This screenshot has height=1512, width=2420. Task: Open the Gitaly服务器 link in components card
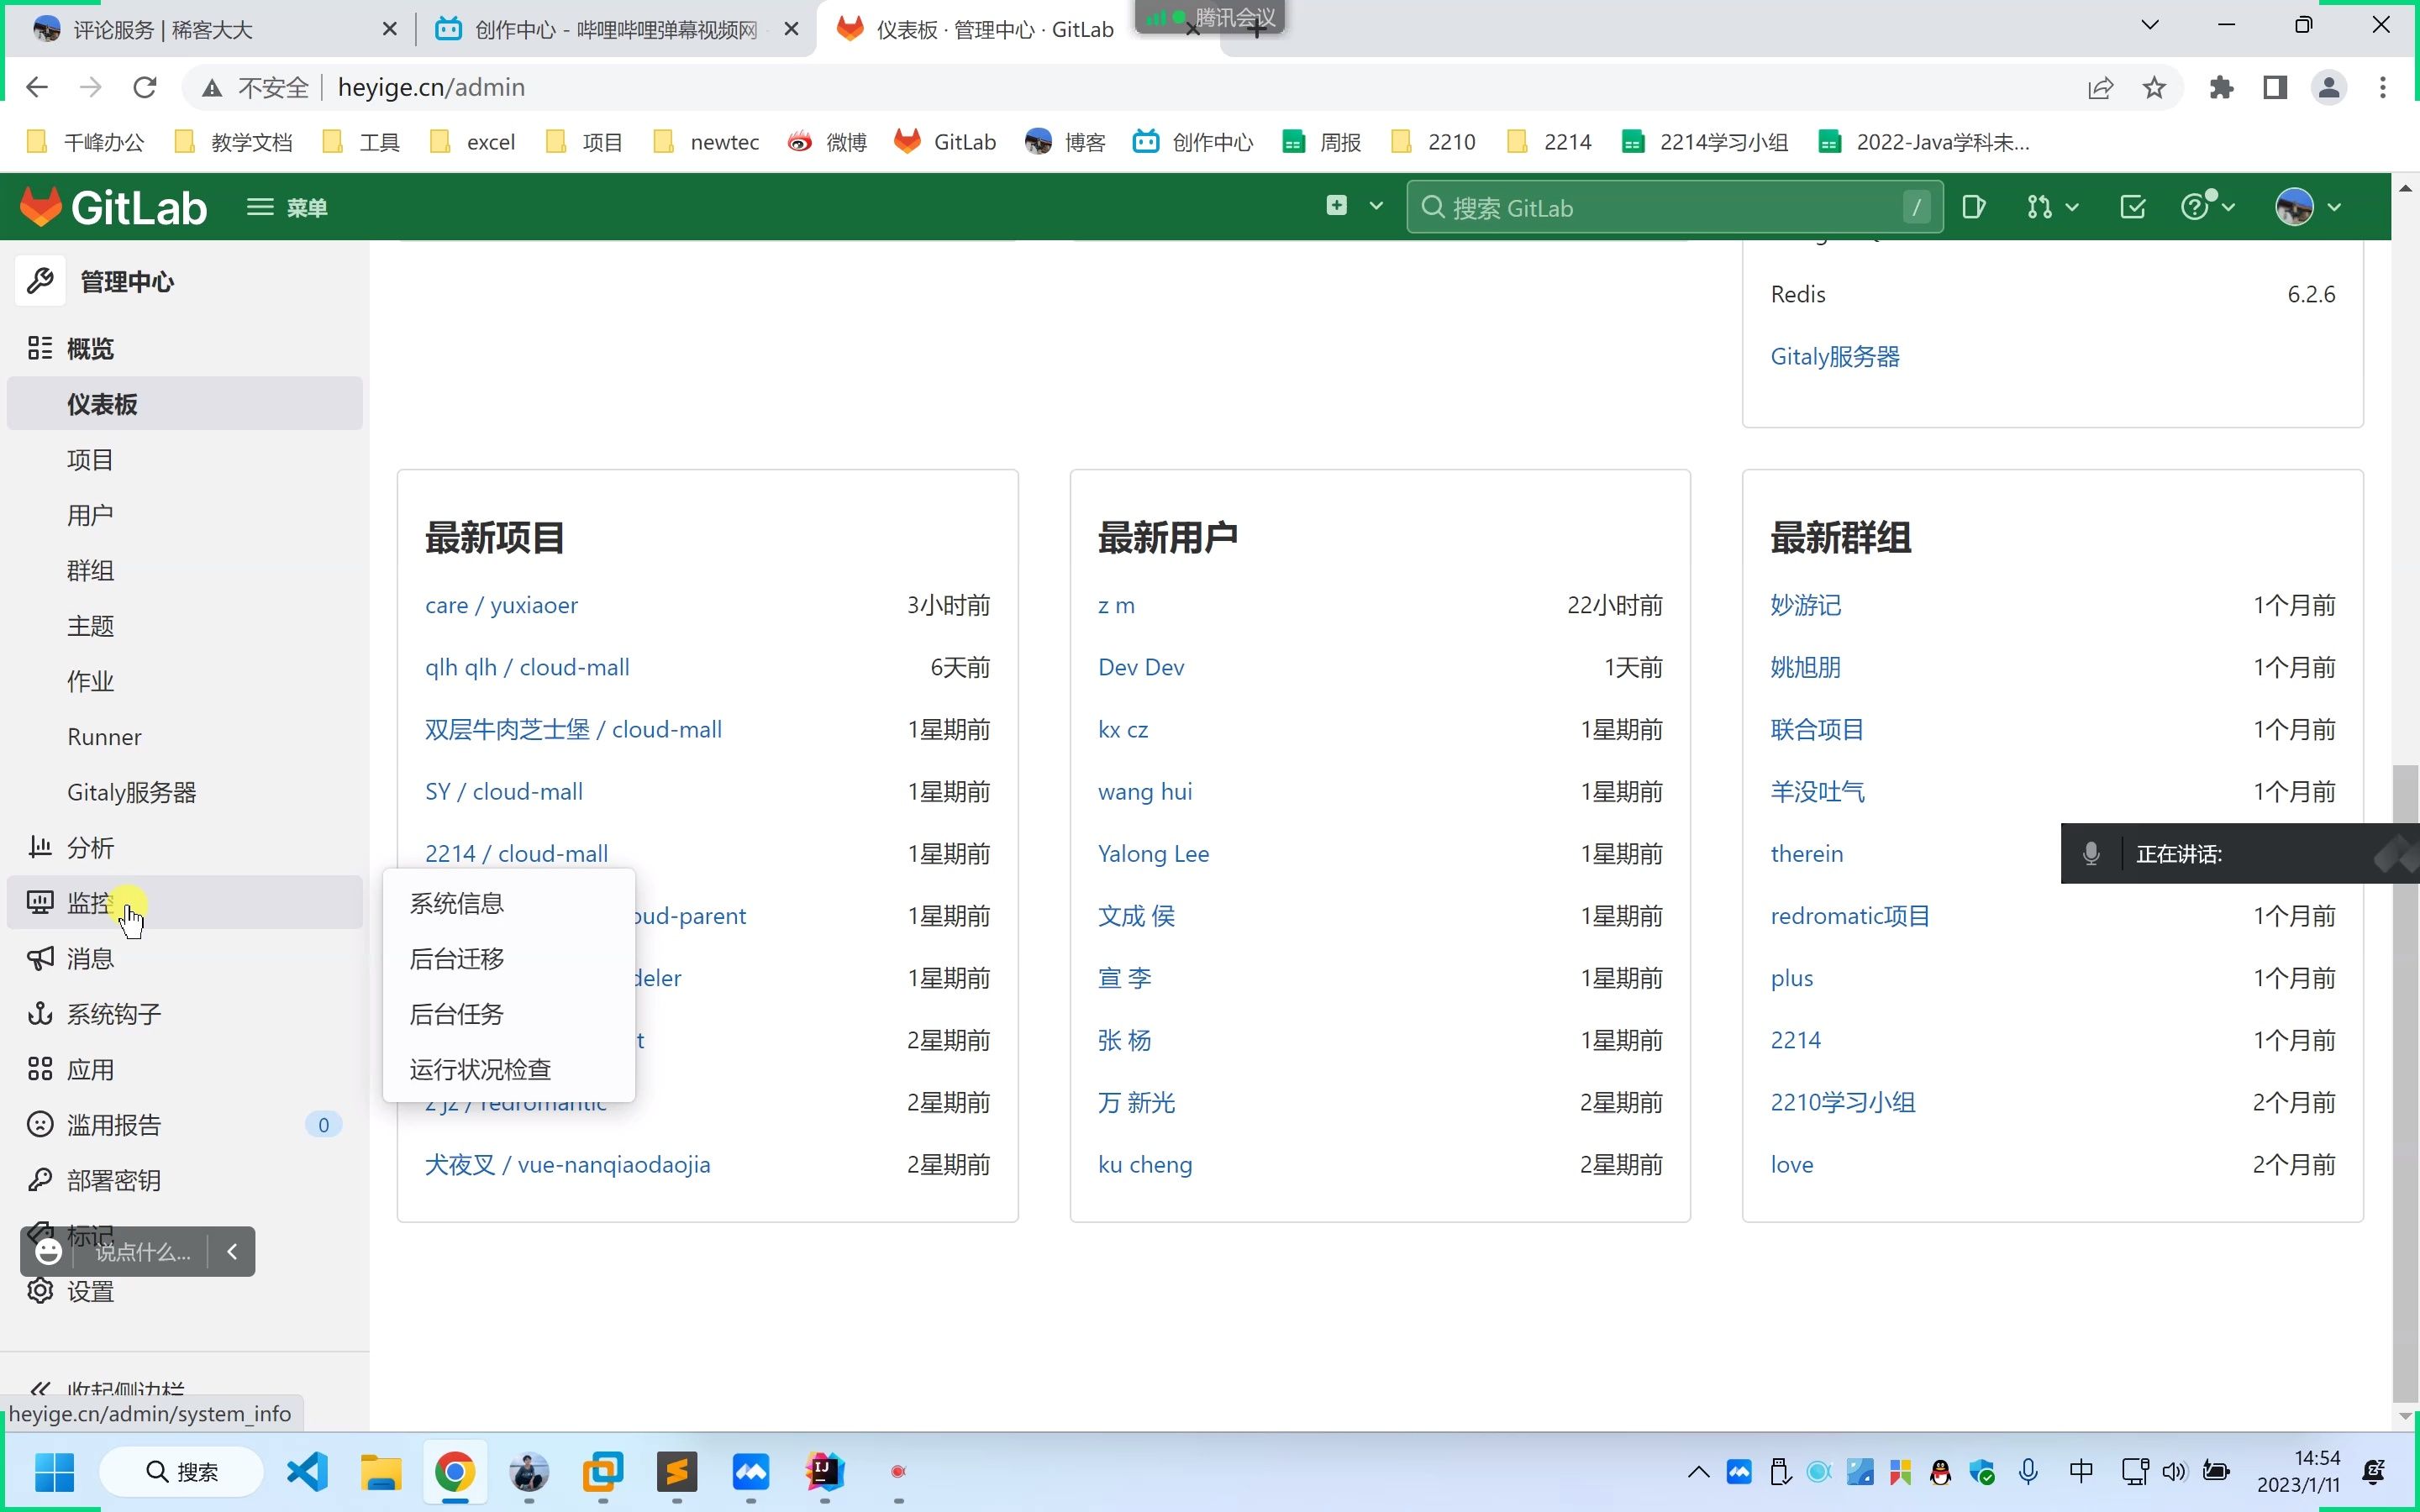point(1834,356)
